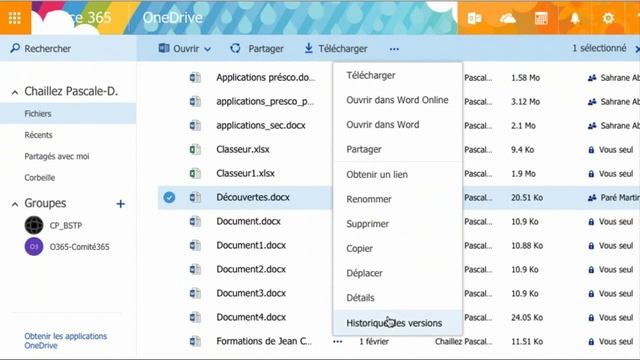Click shared icon on Découvertes.docx row
This screenshot has width=640, height=360.
592,198
